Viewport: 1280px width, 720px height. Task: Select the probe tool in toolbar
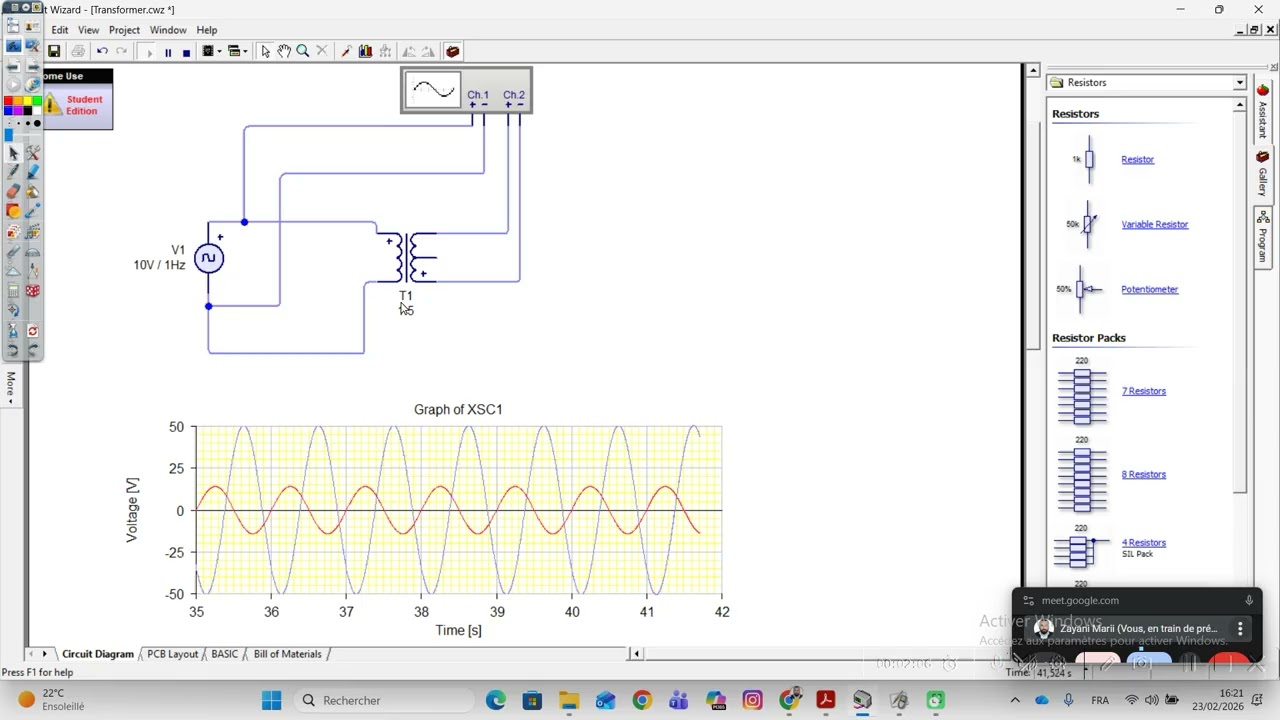(346, 51)
